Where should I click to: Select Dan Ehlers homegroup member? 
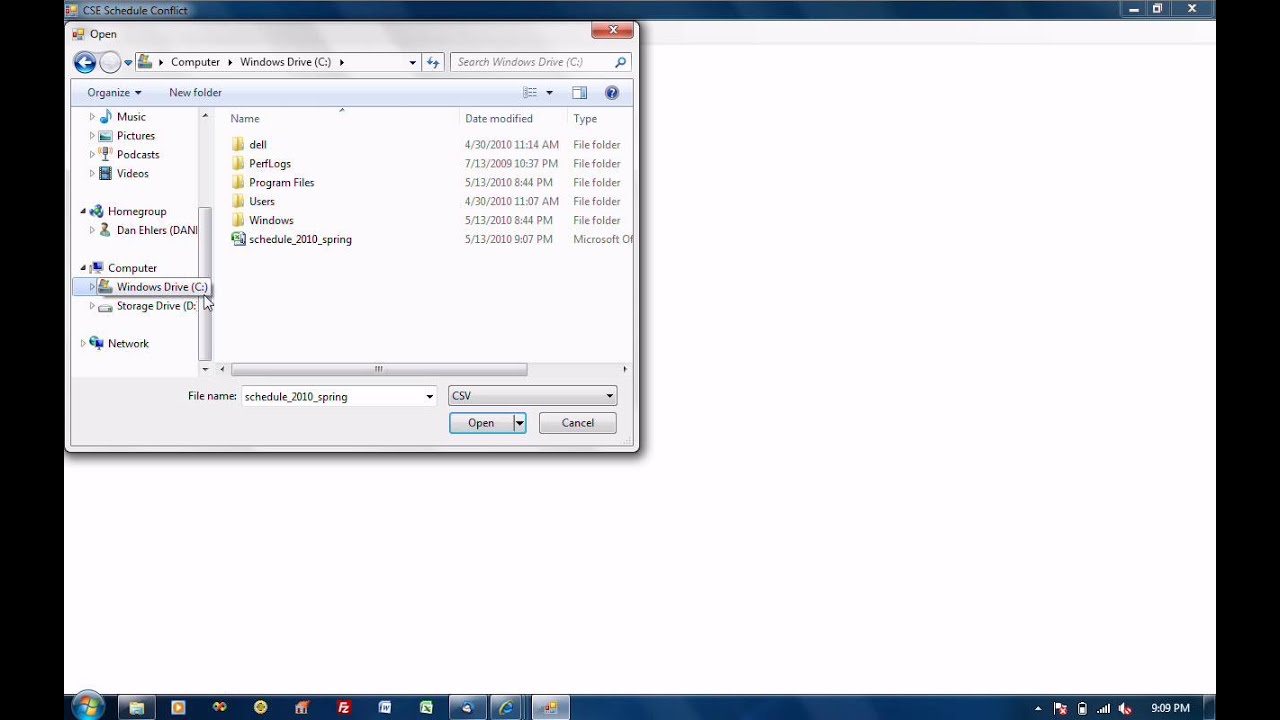156,230
